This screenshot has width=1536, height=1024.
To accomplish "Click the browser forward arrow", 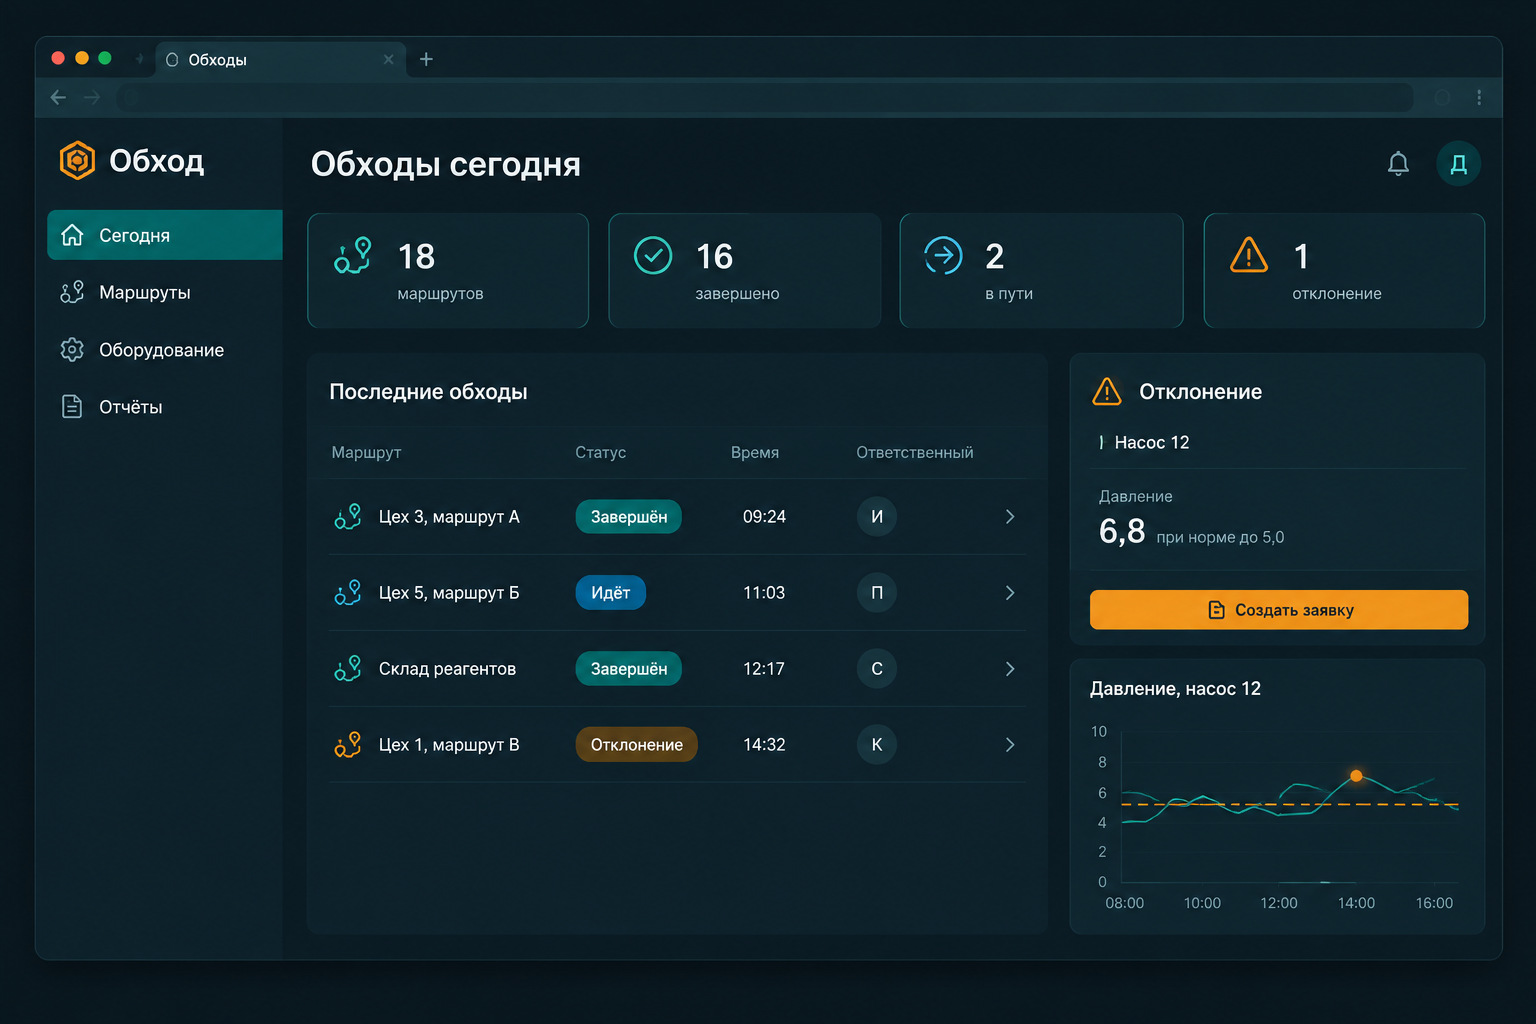I will coord(92,98).
